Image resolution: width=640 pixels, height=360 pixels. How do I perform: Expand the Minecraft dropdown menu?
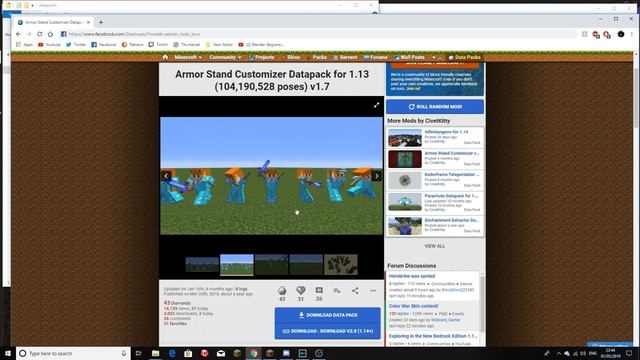(x=188, y=57)
